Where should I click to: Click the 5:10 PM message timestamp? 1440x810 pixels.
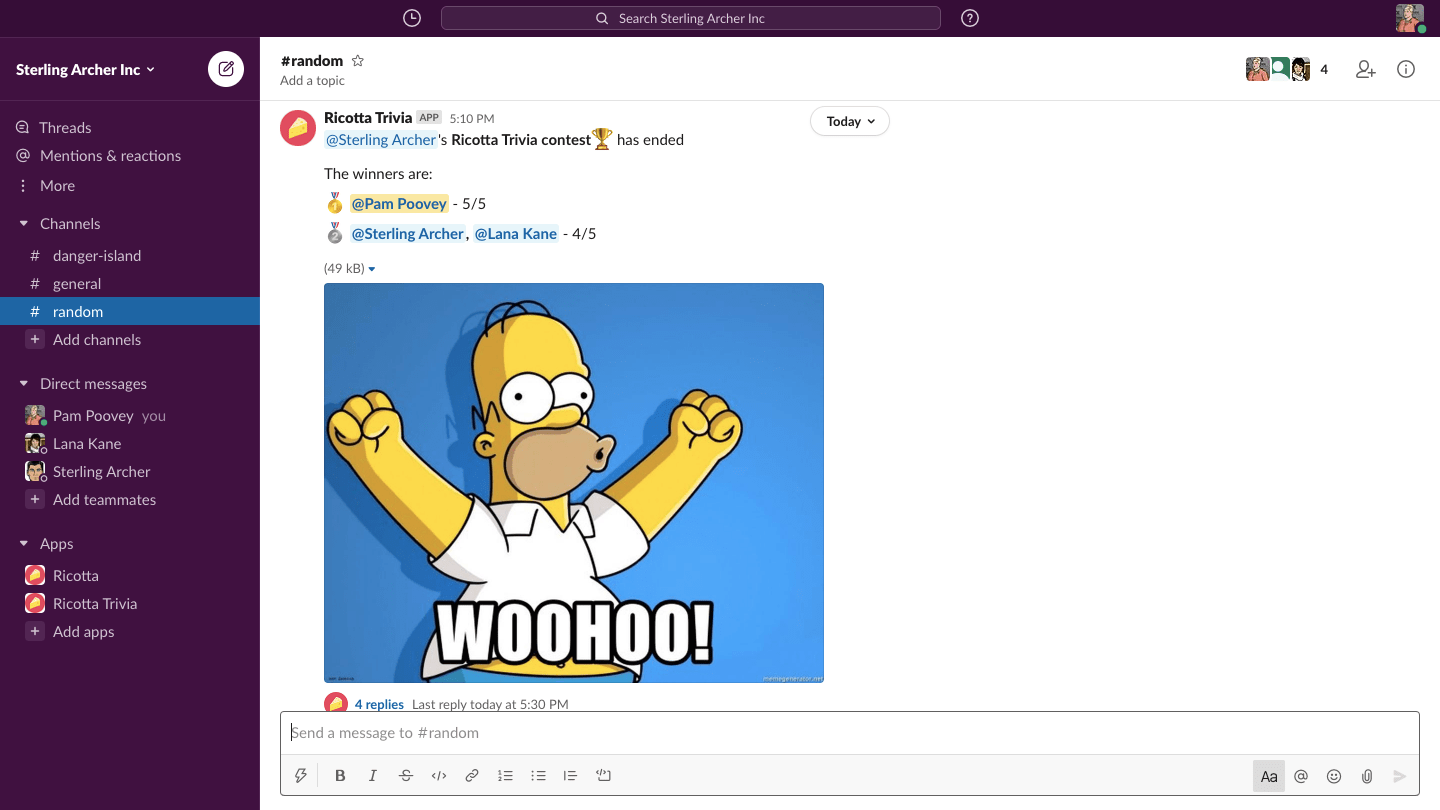(x=472, y=119)
